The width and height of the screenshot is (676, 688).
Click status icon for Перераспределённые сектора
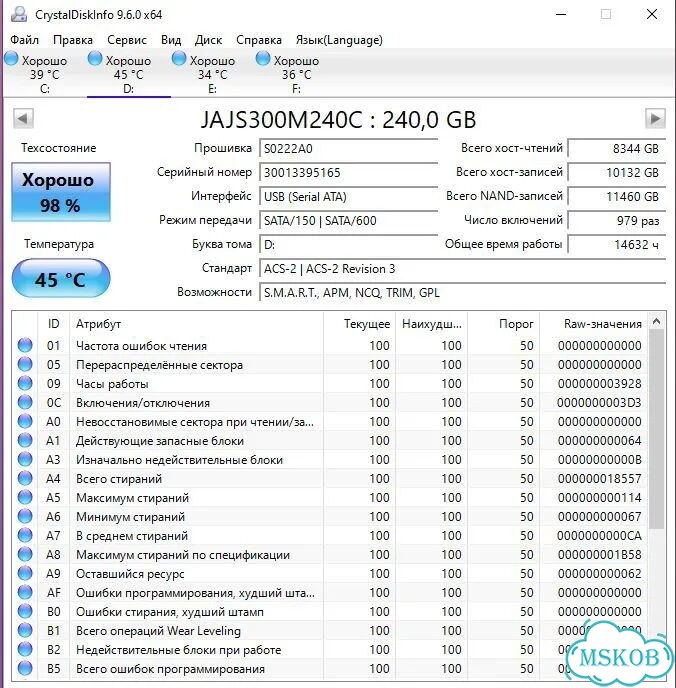pos(25,364)
